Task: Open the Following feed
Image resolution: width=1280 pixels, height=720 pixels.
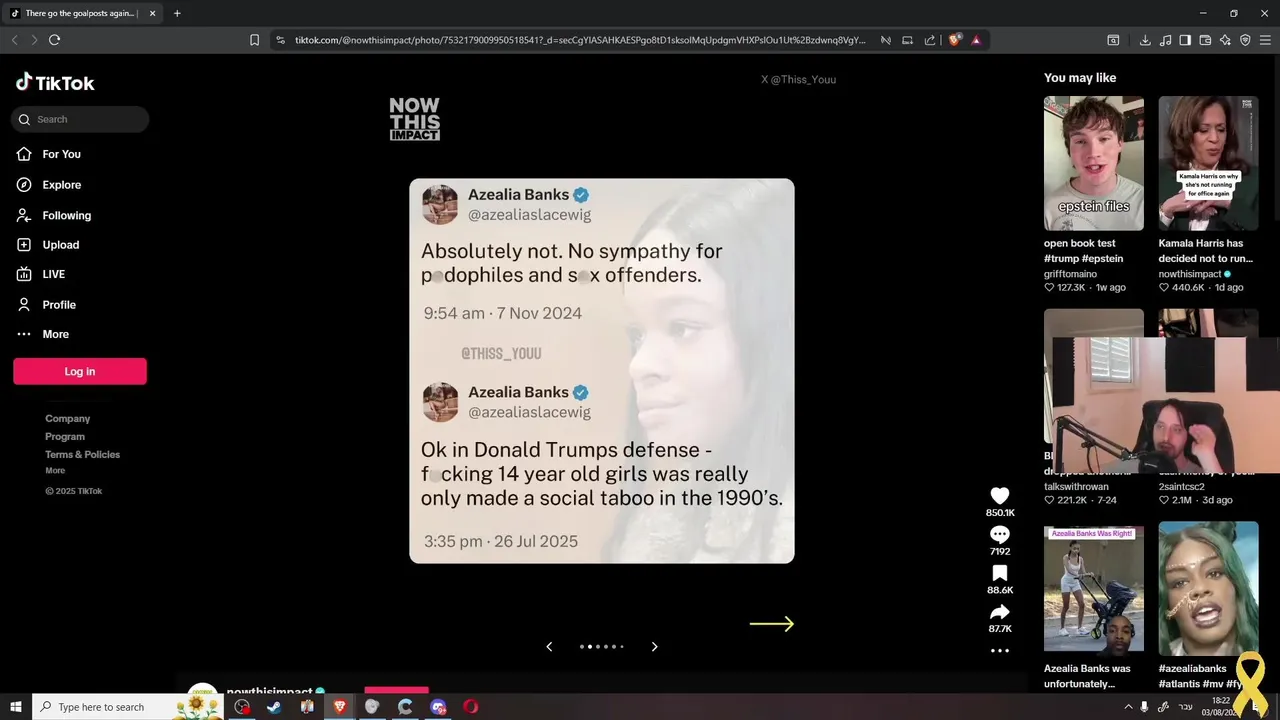Action: [54, 215]
